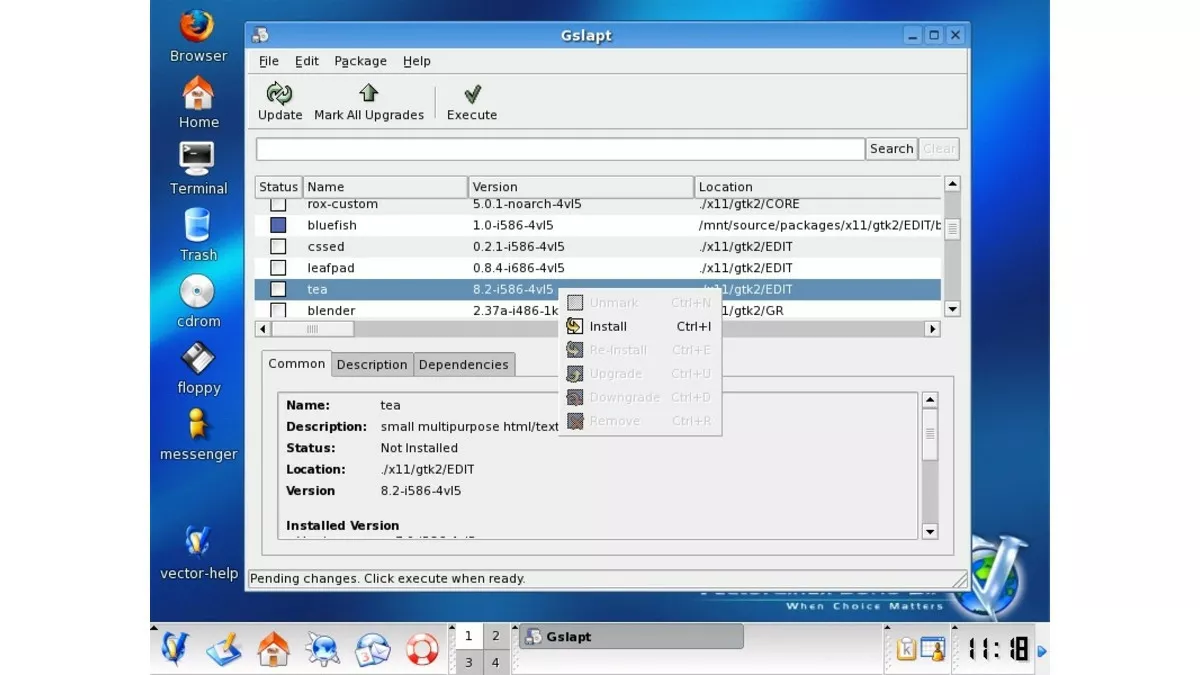Switch to virtual desktop 4
This screenshot has height=675, width=1200.
(x=495, y=662)
